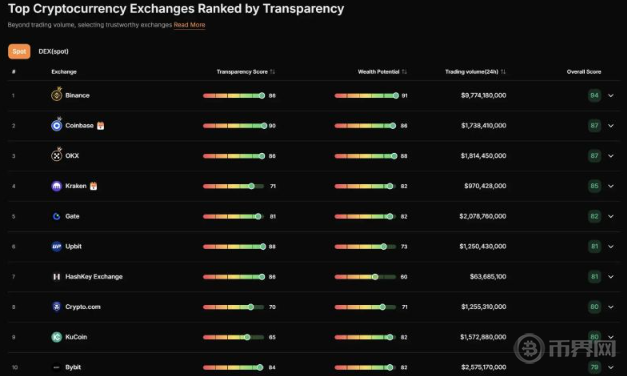Open the Binance exchange name link

point(77,96)
